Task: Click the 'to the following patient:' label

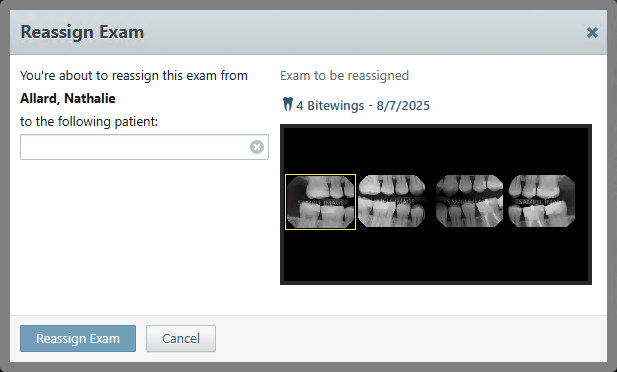Action: (x=89, y=122)
